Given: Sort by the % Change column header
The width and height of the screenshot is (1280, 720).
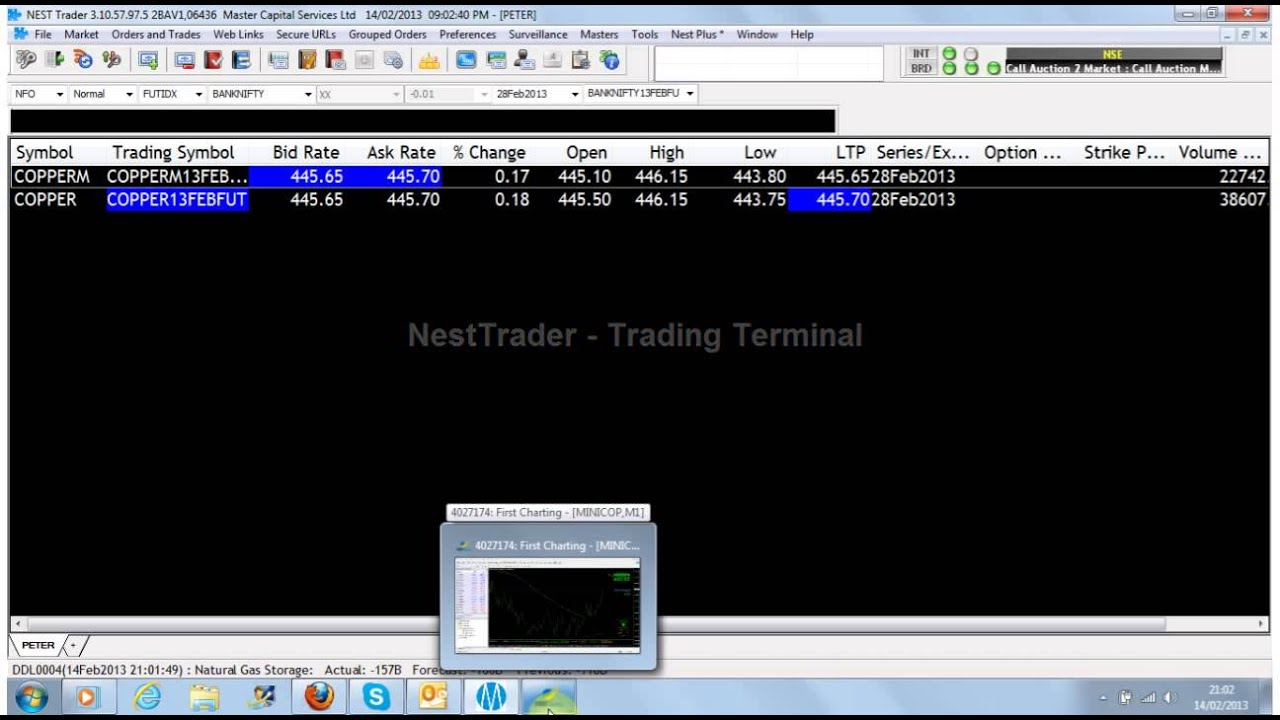Looking at the screenshot, I should pos(489,153).
